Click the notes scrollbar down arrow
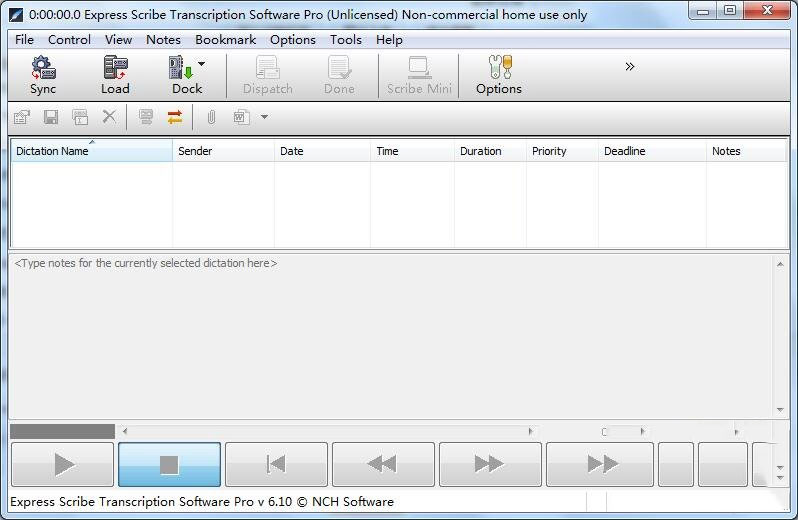This screenshot has height=520, width=798. pyautogui.click(x=780, y=410)
